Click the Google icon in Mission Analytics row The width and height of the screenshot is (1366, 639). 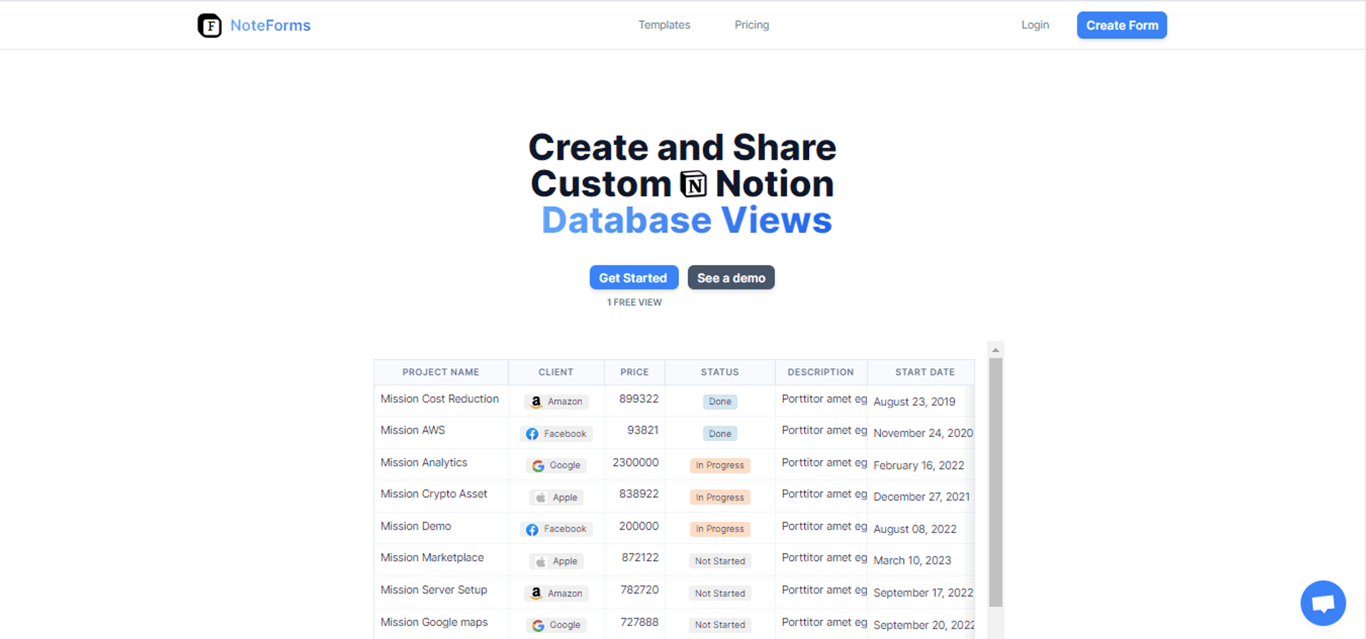(x=538, y=466)
